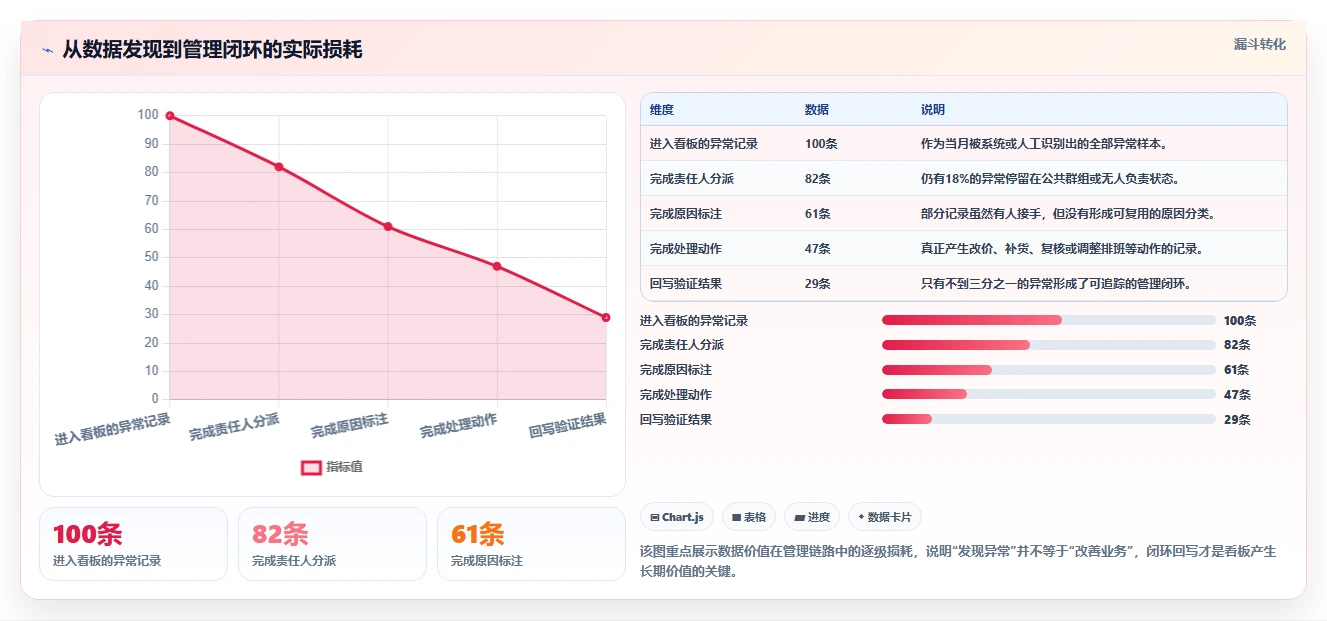The width and height of the screenshot is (1327, 621).
Task: Open the 100条 进入看板的异常记录 data card
Action: coord(134,544)
